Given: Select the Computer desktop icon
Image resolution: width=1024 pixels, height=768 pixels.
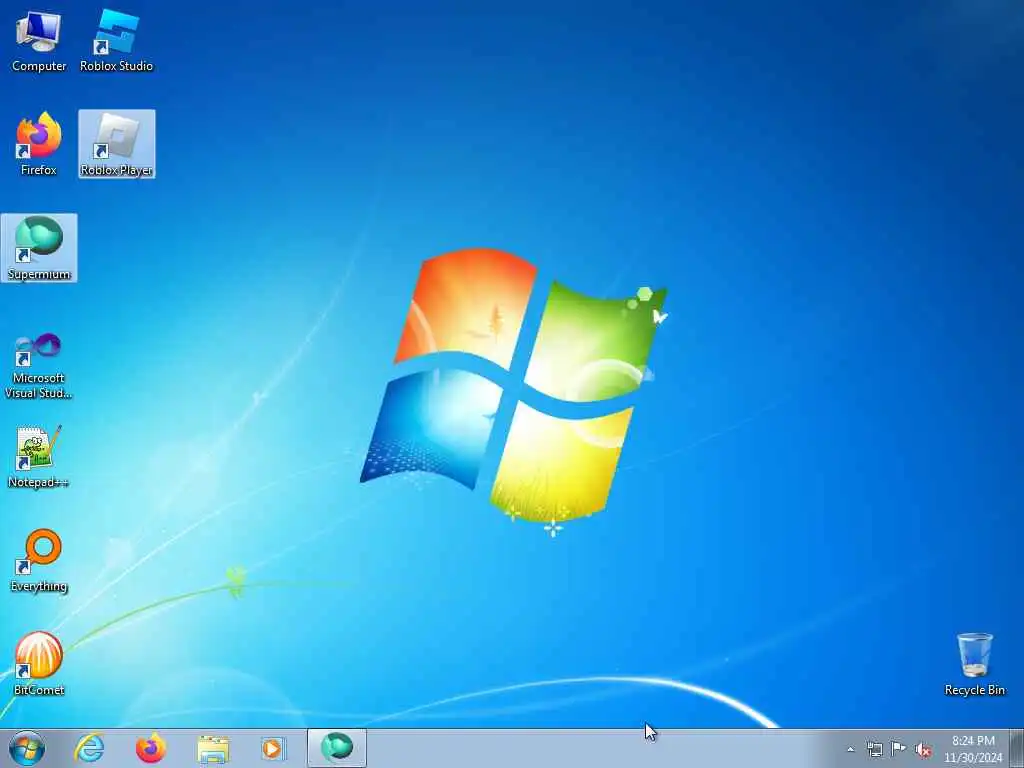Looking at the screenshot, I should tap(39, 40).
